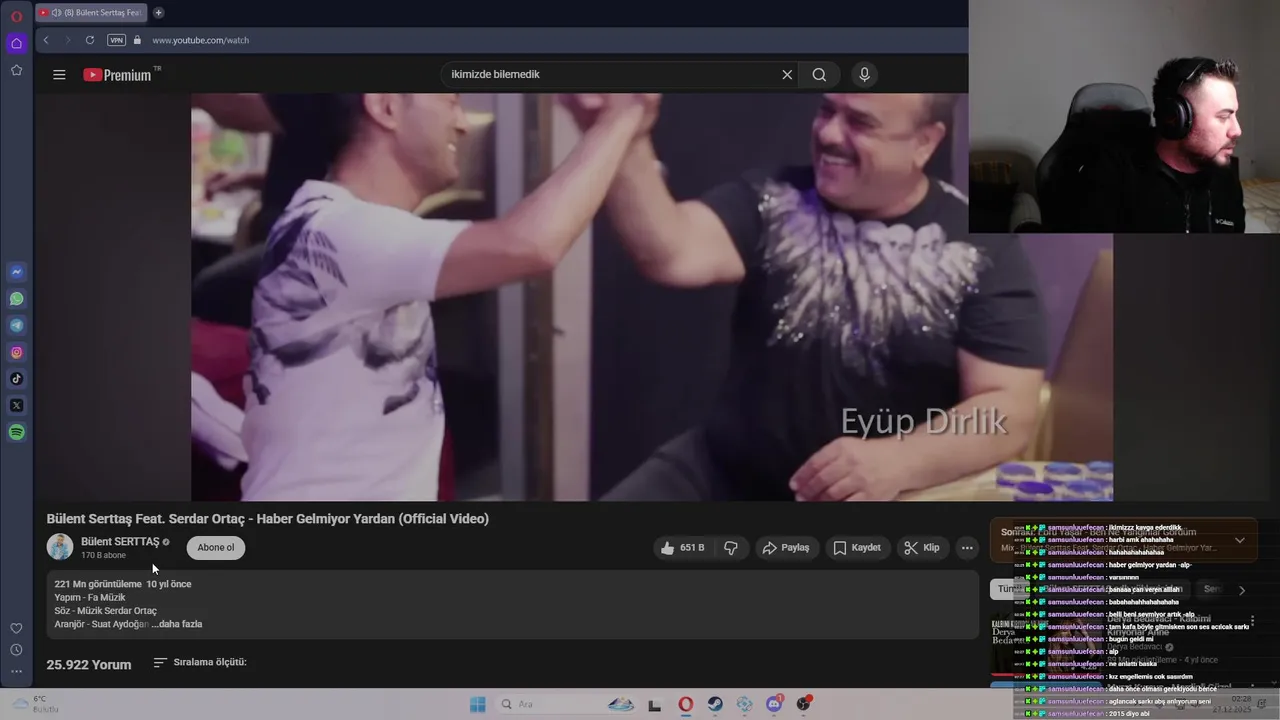Open history clock icon in Opera sidebar

coord(16,650)
